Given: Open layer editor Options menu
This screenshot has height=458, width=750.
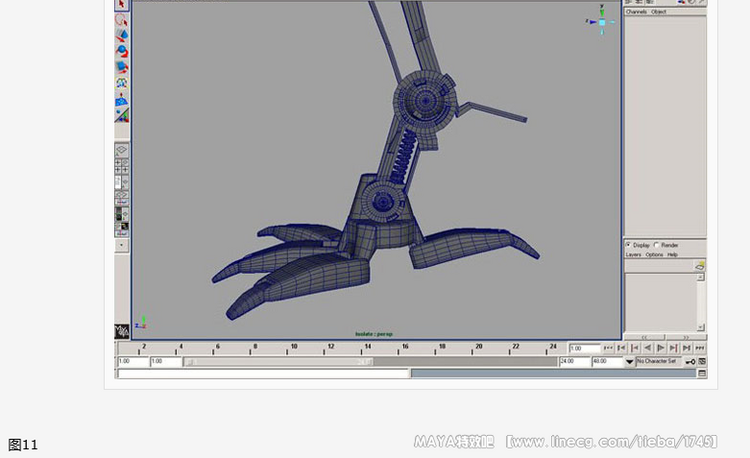Looking at the screenshot, I should [x=654, y=255].
